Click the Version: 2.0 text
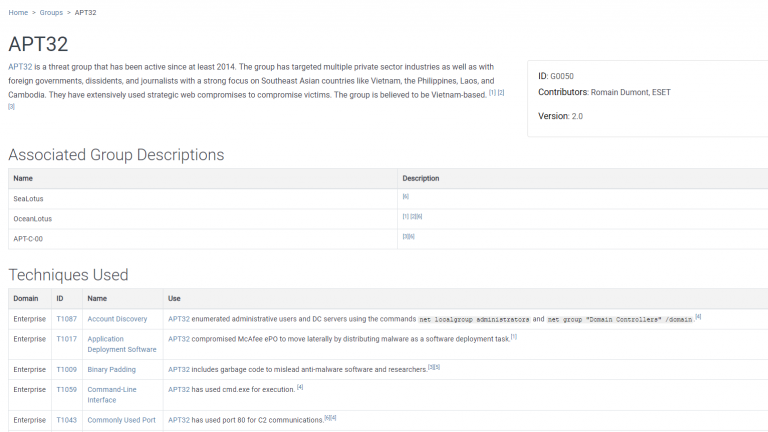This screenshot has height=432, width=768. coord(560,116)
